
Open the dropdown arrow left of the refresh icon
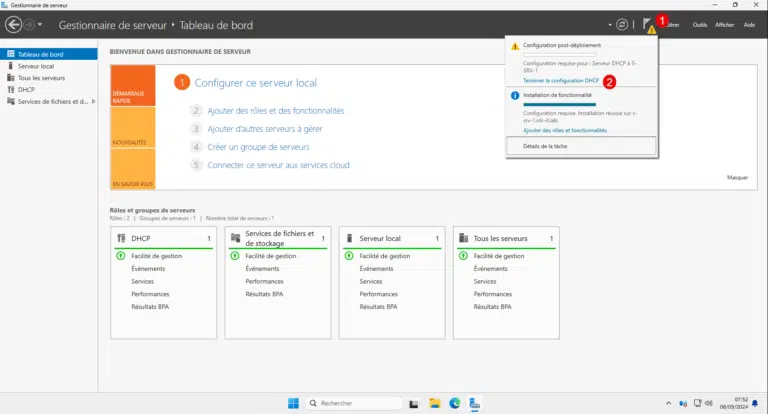click(x=610, y=25)
